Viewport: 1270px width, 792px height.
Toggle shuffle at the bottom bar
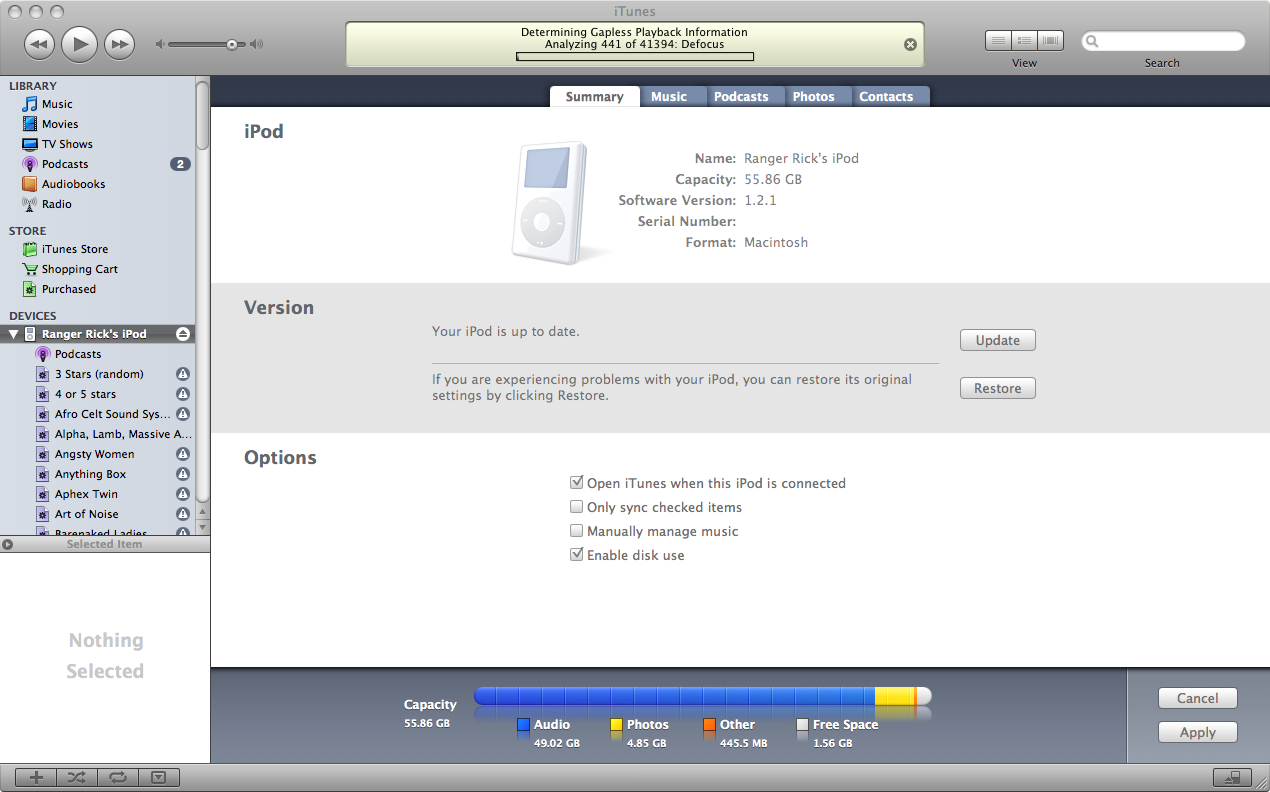[x=77, y=777]
